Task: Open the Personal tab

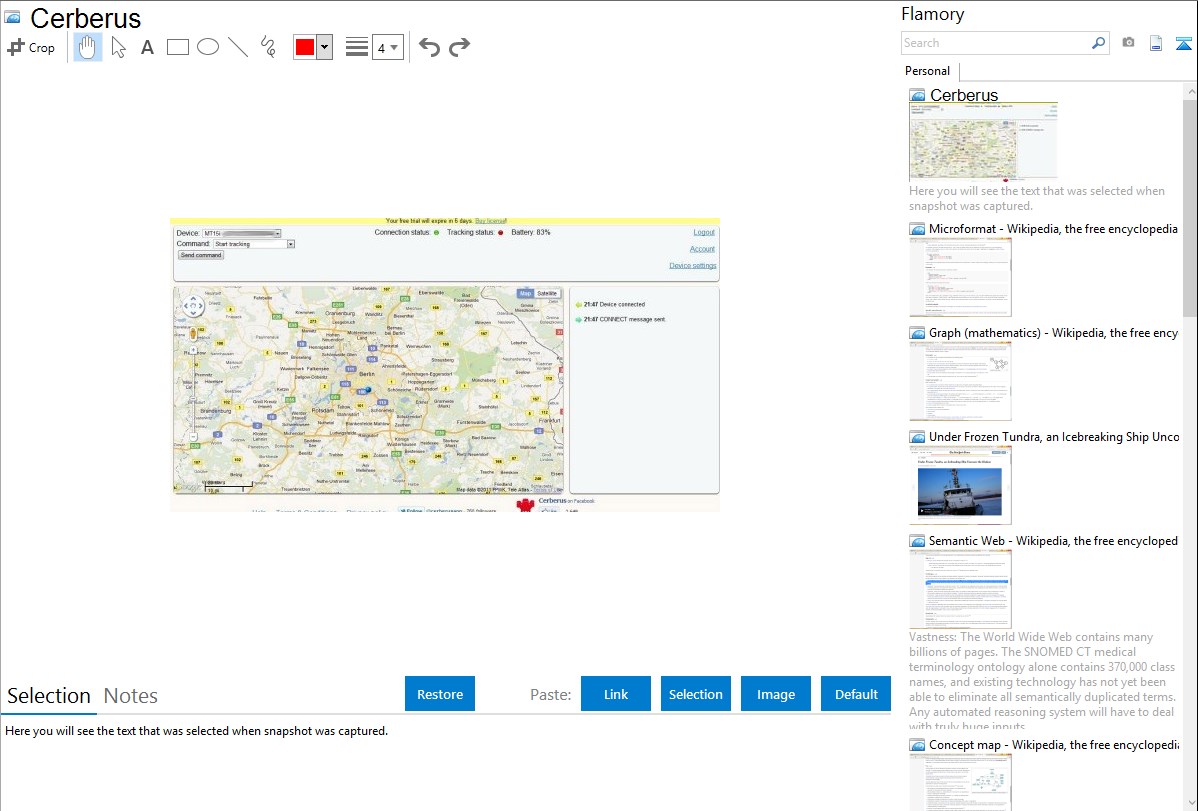Action: click(928, 71)
